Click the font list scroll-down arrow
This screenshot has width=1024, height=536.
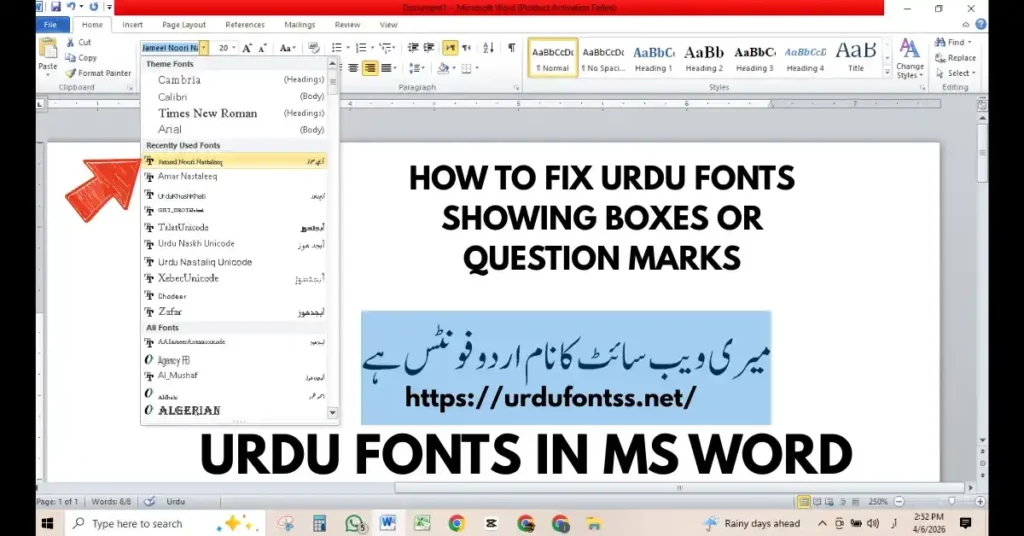[x=332, y=413]
